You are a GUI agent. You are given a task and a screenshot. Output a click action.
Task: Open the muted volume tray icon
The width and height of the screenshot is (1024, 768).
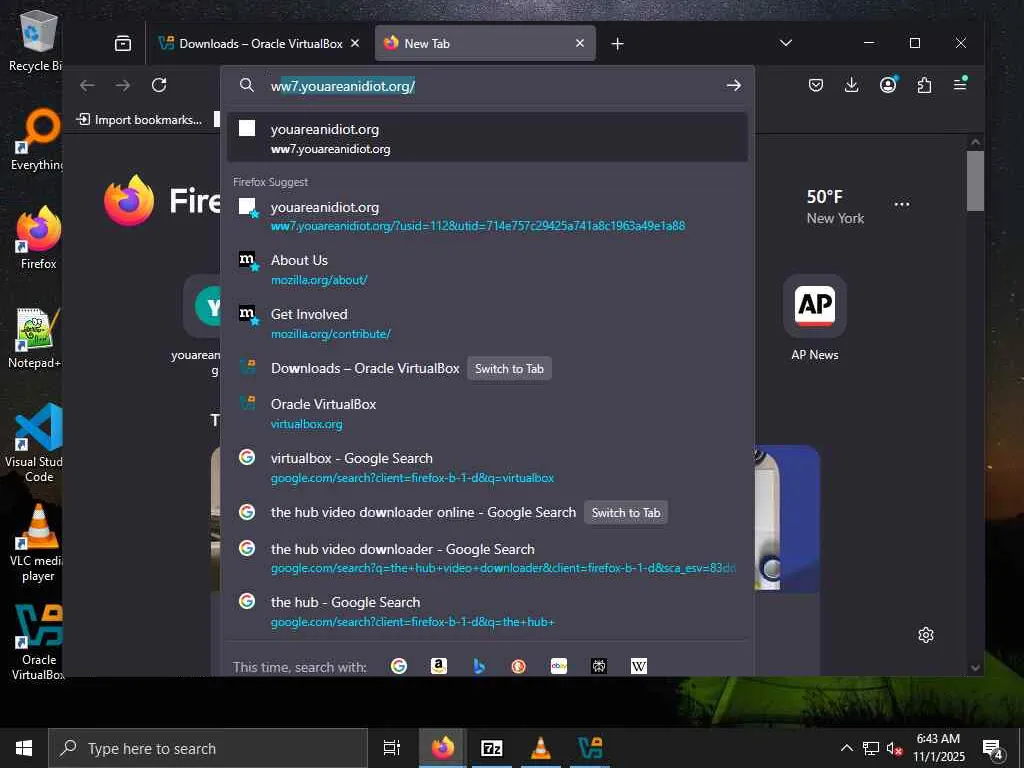(894, 748)
